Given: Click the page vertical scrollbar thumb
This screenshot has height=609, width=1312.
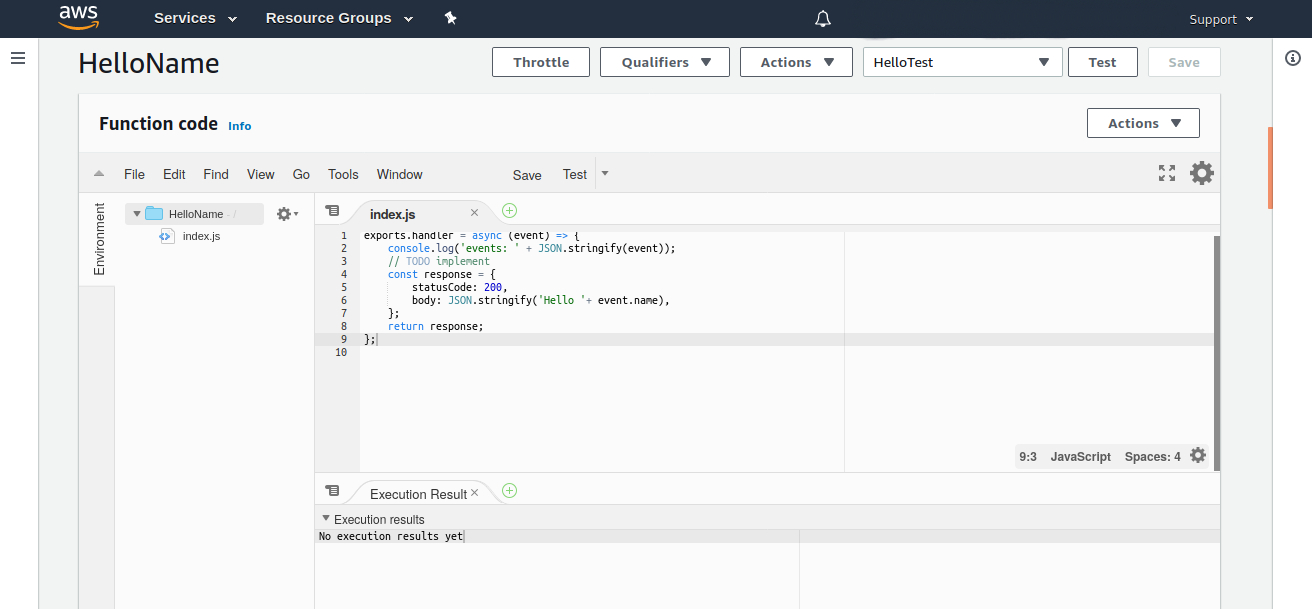Looking at the screenshot, I should point(1271,167).
